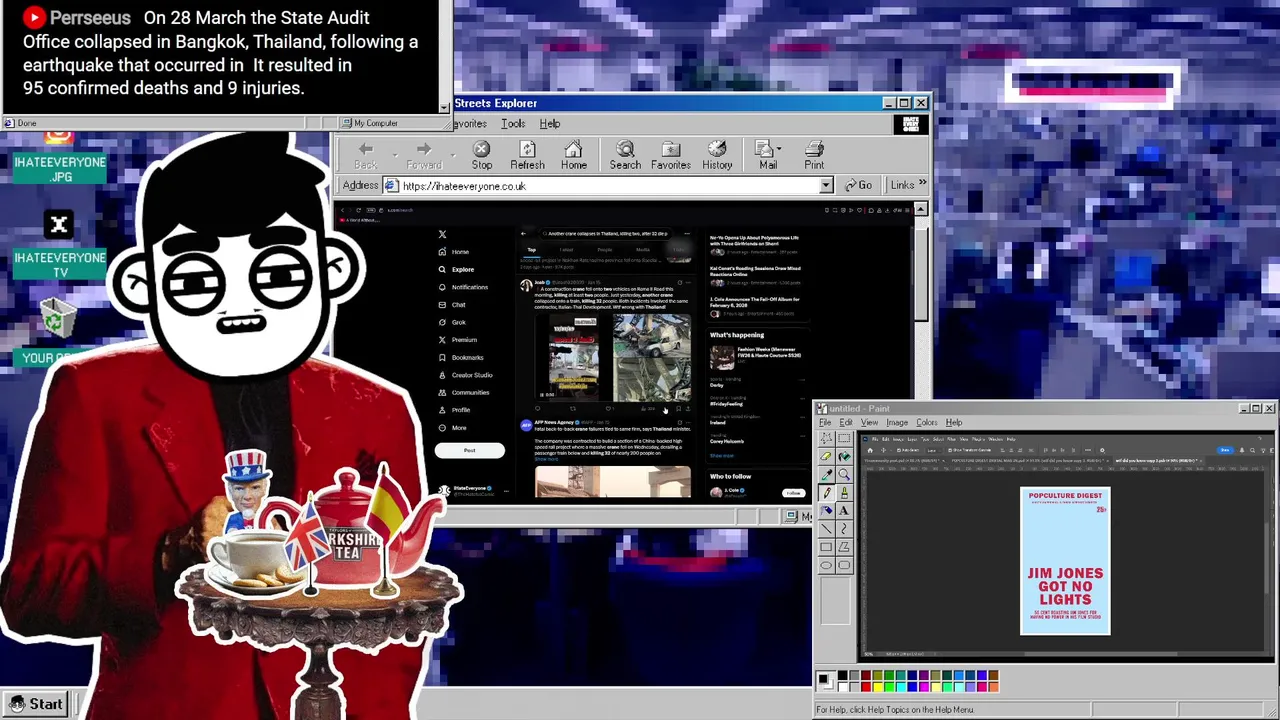Viewport: 1280px width, 720px height.
Task: Click the address field with ihateeveryone.co.uk URL
Action: [x=609, y=186]
